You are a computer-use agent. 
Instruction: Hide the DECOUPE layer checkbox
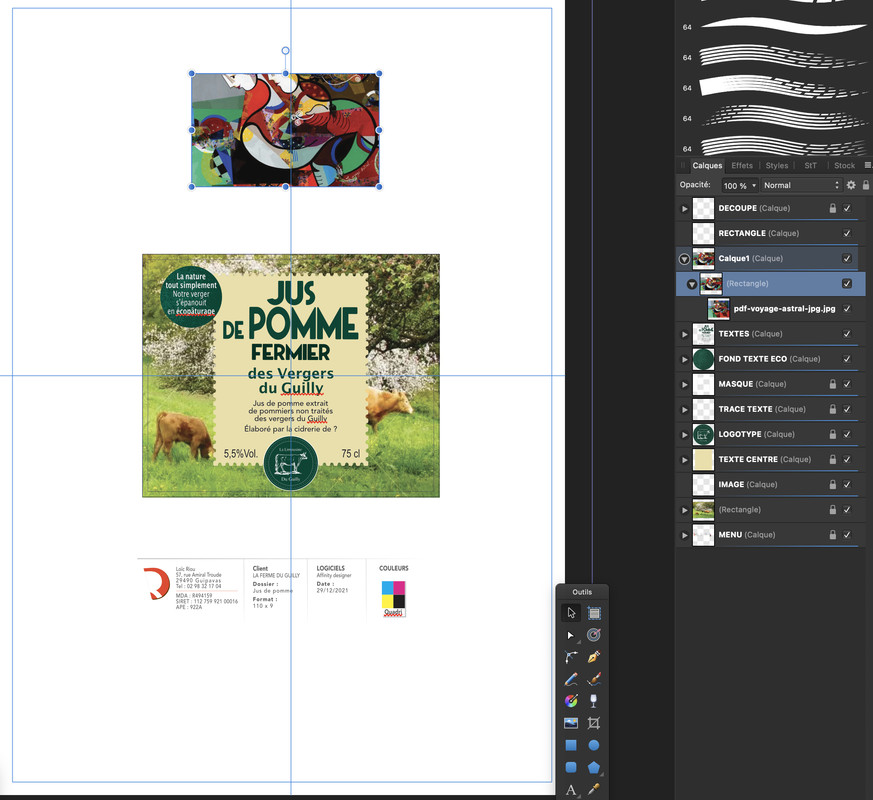click(847, 208)
